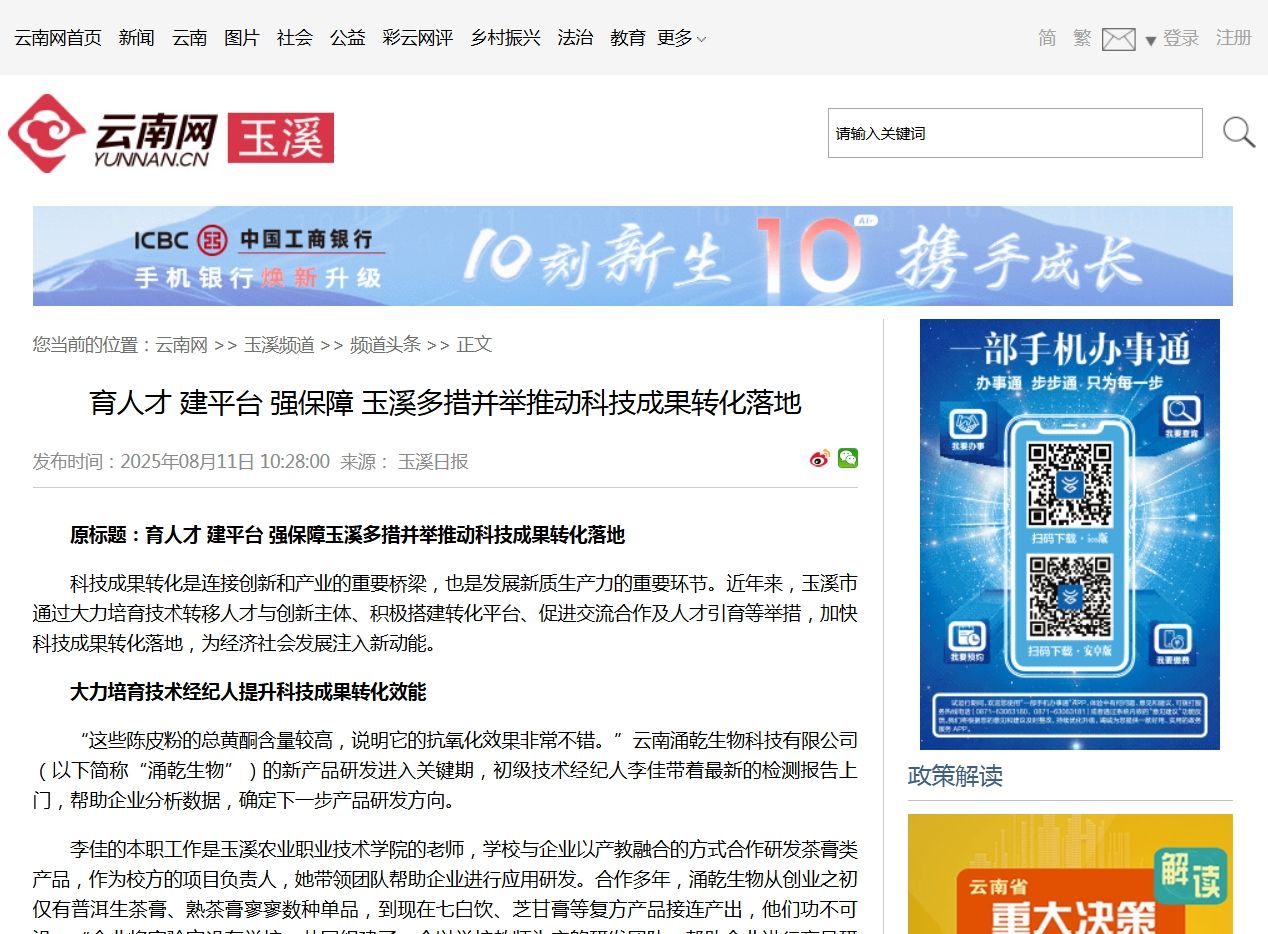Screen dimensions: 1268x934
Task: Click the 登录 login link
Action: tap(1181, 38)
